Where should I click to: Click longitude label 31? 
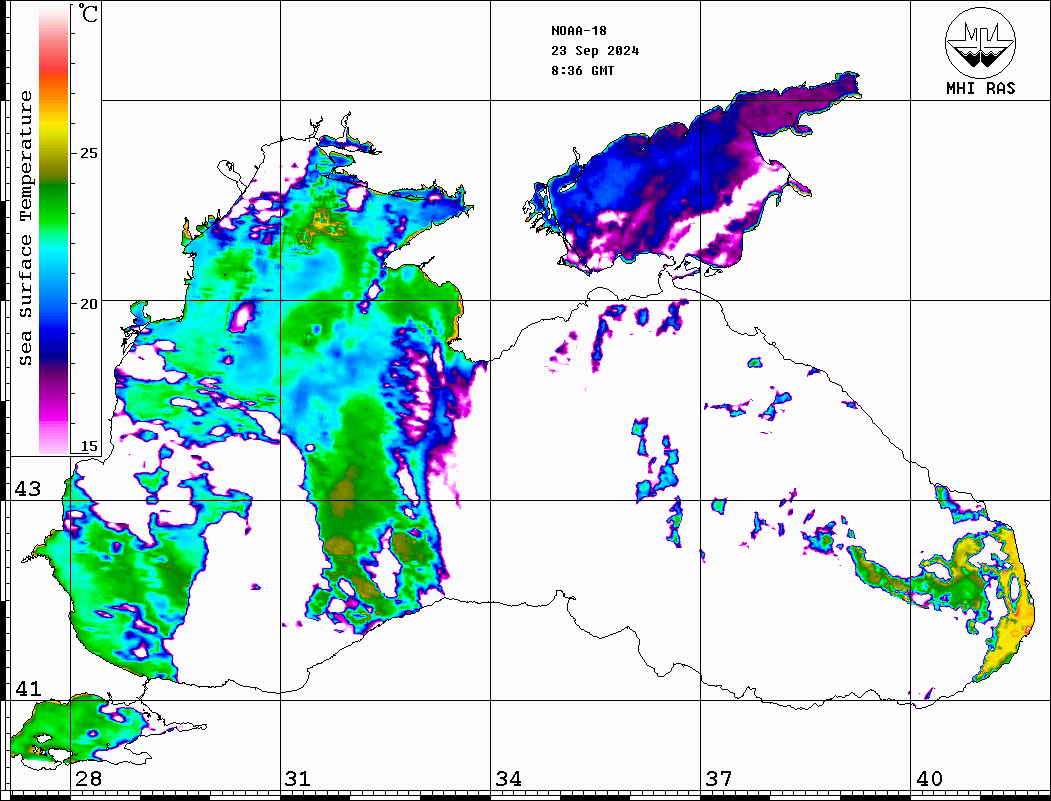(298, 778)
